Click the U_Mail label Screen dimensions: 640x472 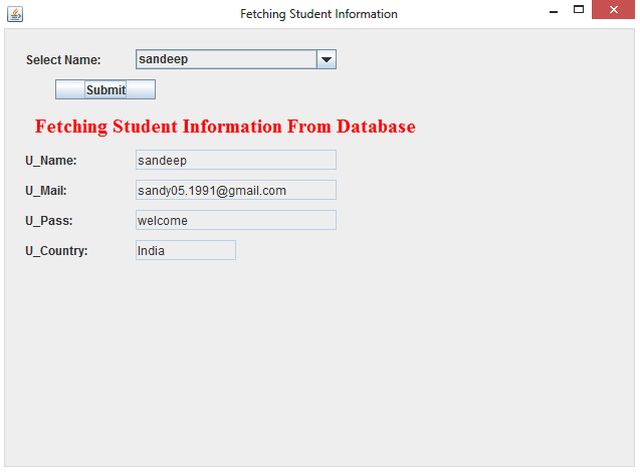click(x=46, y=190)
